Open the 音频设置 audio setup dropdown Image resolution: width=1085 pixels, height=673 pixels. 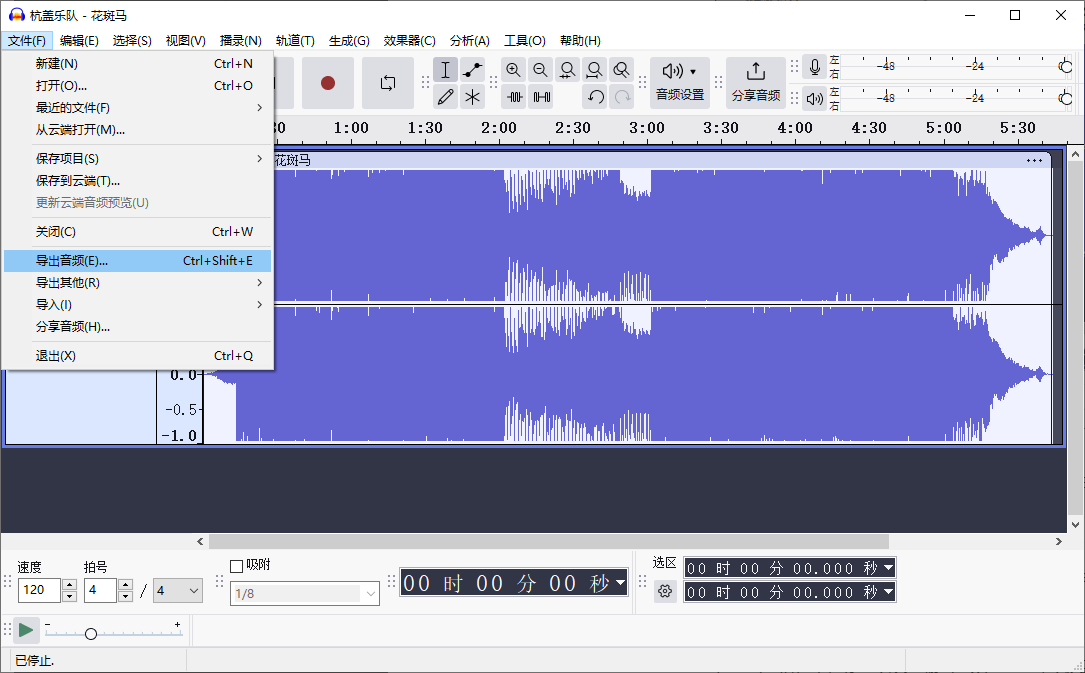pyautogui.click(x=680, y=82)
